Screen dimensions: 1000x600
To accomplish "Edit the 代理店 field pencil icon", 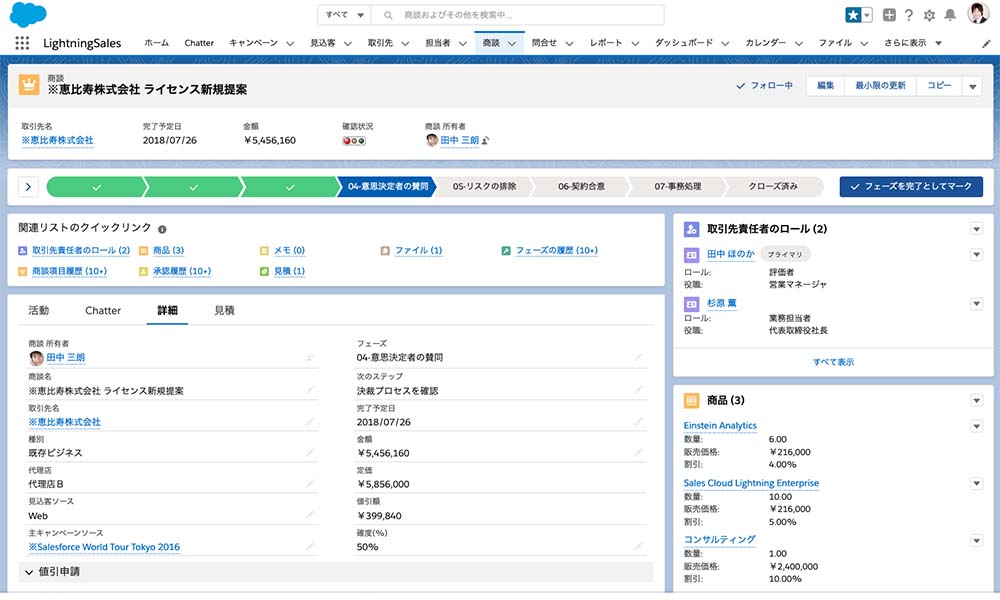I will 310,483.
